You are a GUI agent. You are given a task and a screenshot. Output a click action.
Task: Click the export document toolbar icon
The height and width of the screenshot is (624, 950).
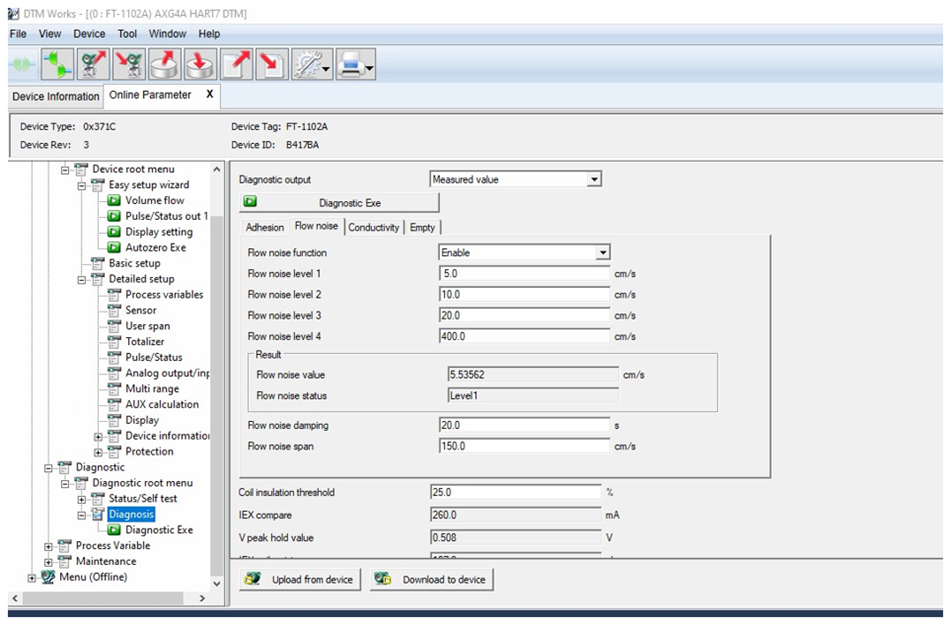click(x=236, y=65)
